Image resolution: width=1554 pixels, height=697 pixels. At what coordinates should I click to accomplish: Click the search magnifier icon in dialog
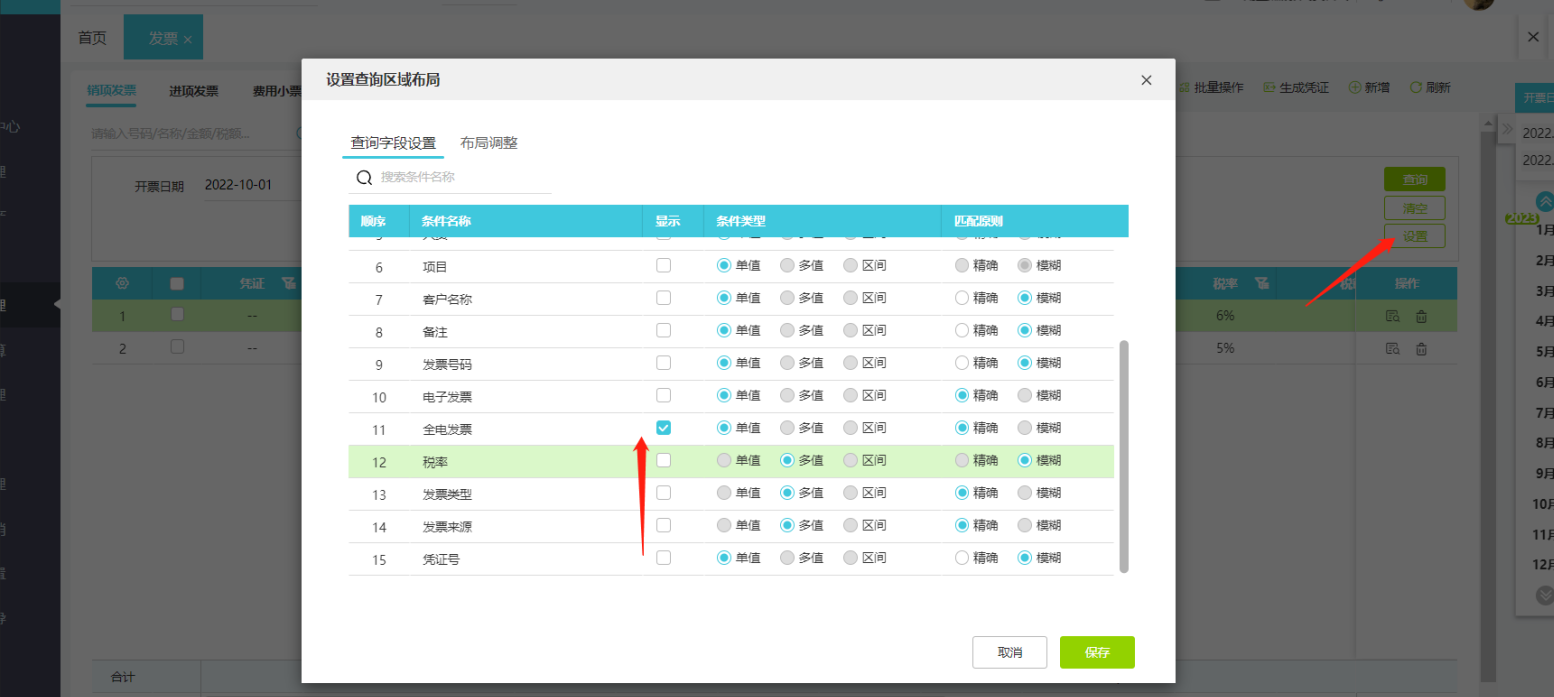tap(364, 177)
